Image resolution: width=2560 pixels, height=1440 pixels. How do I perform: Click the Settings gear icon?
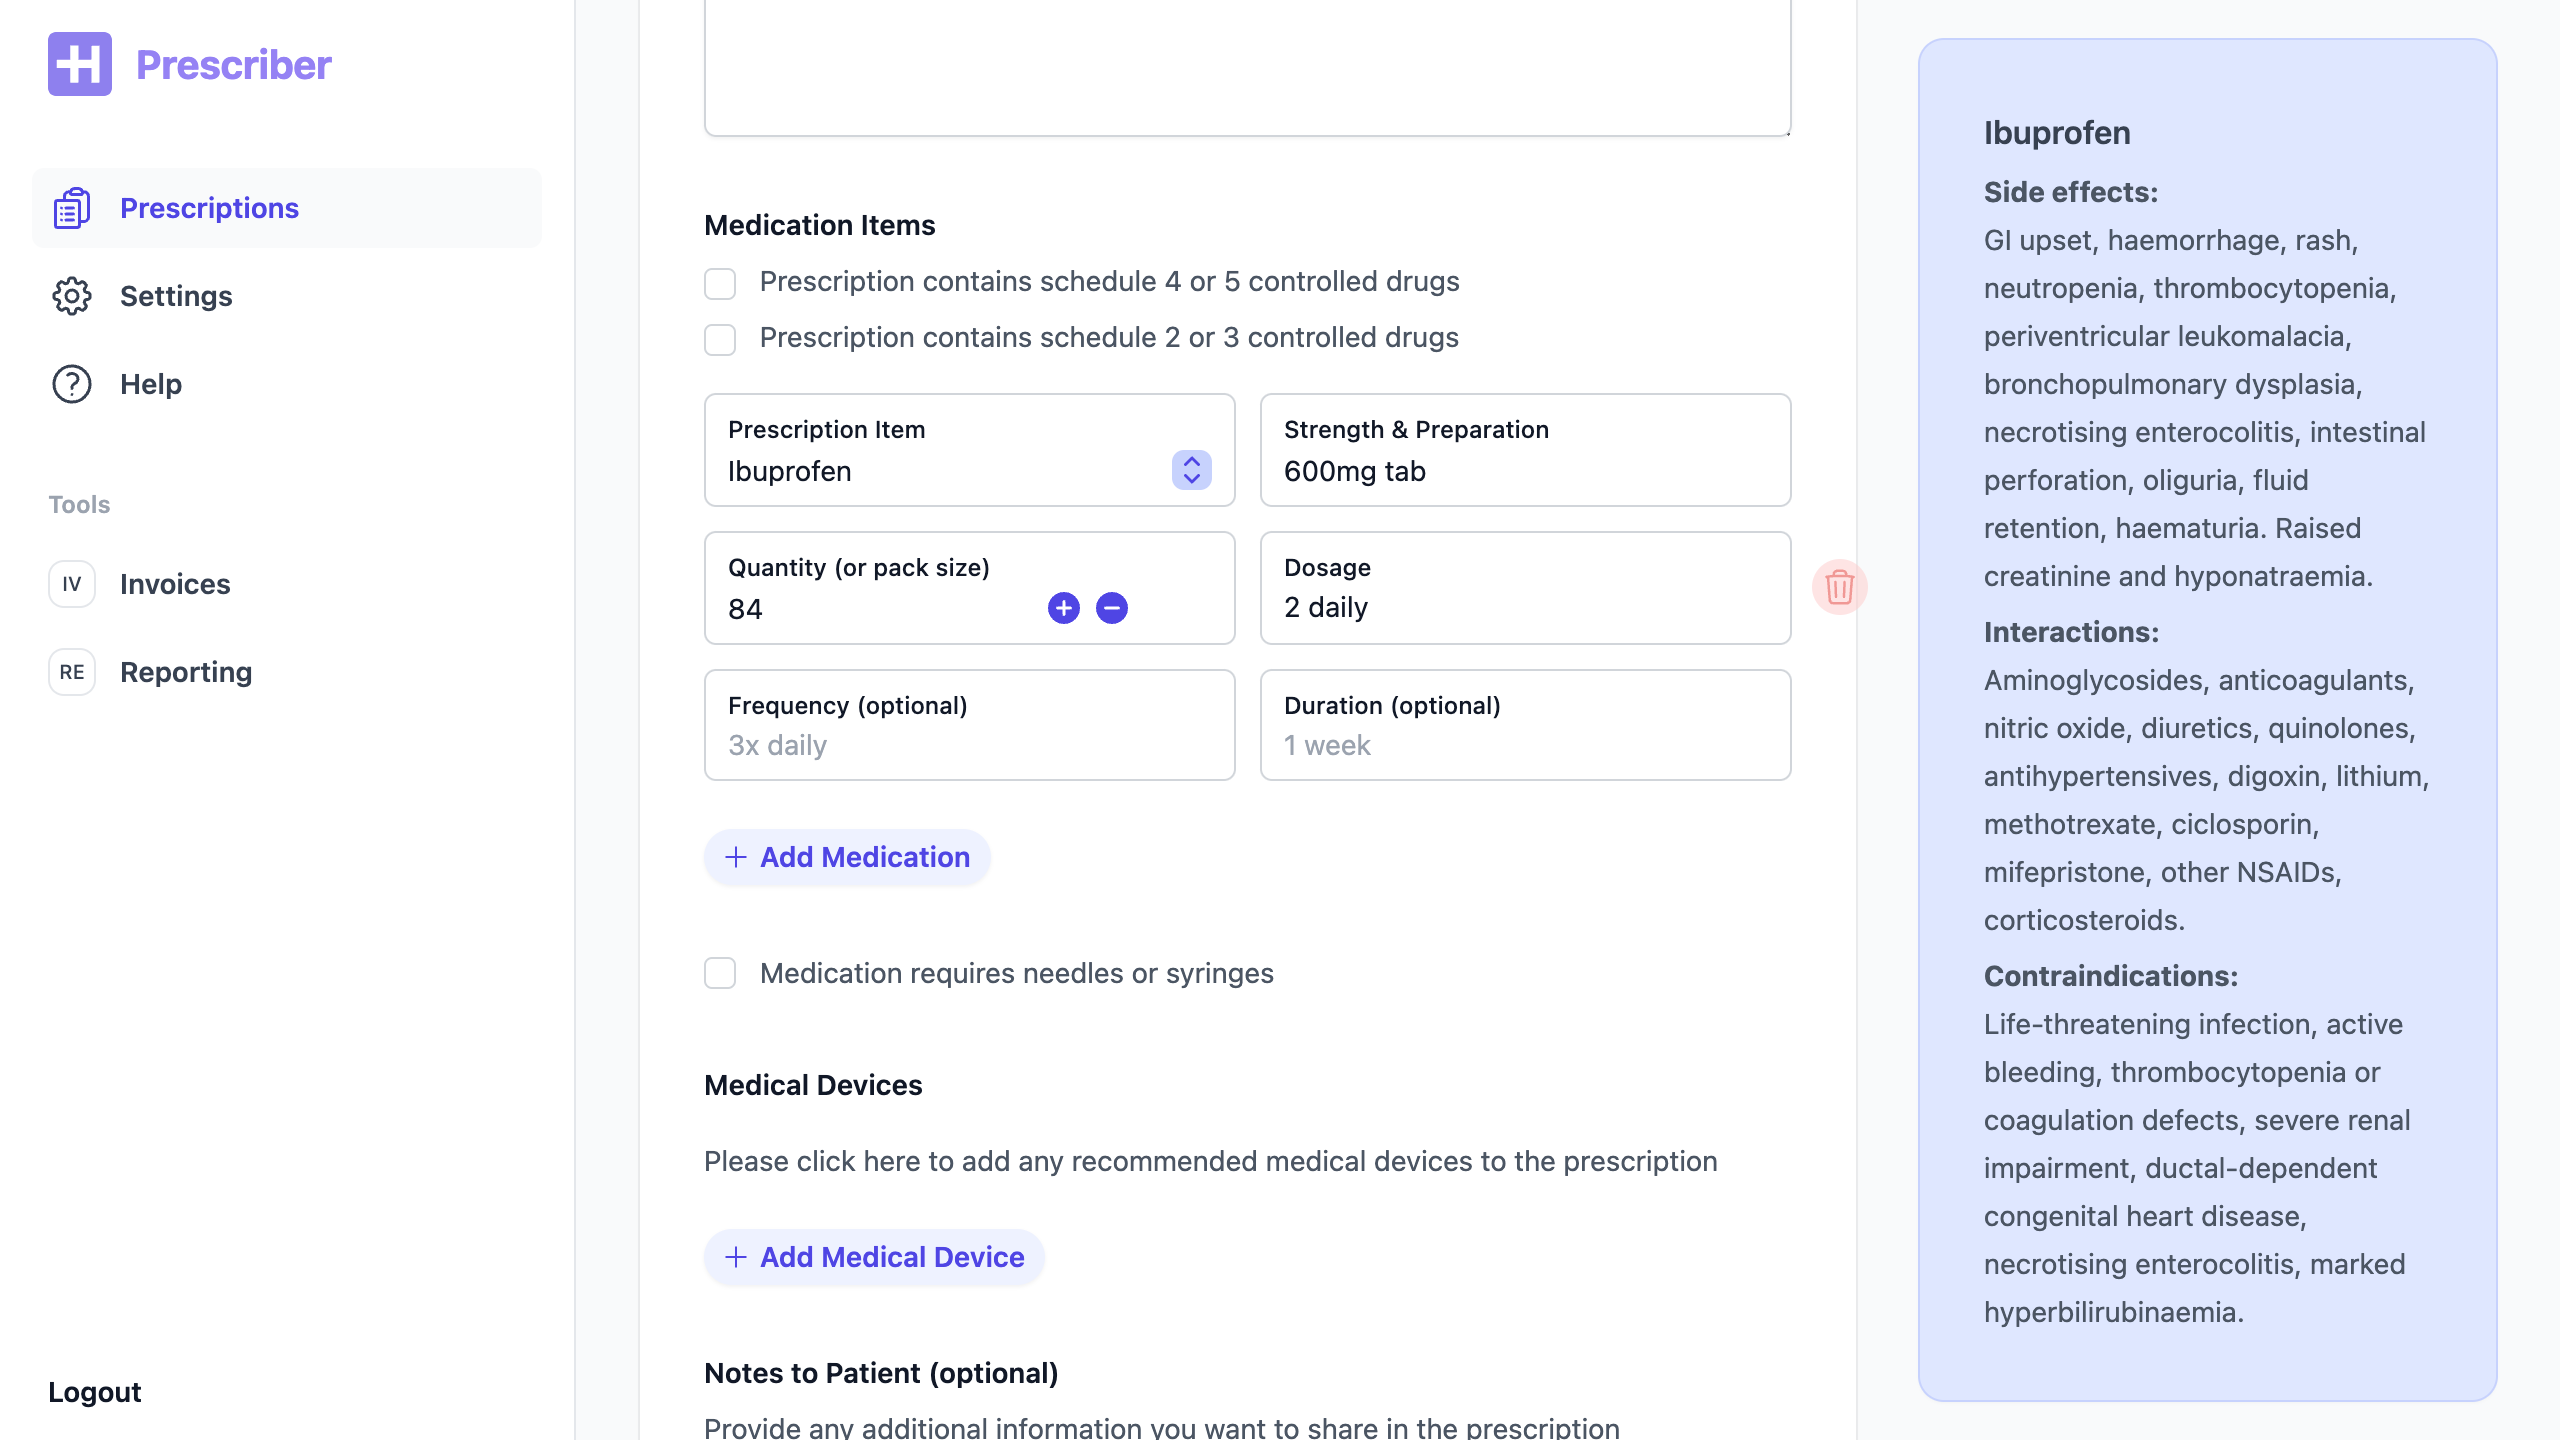(72, 296)
